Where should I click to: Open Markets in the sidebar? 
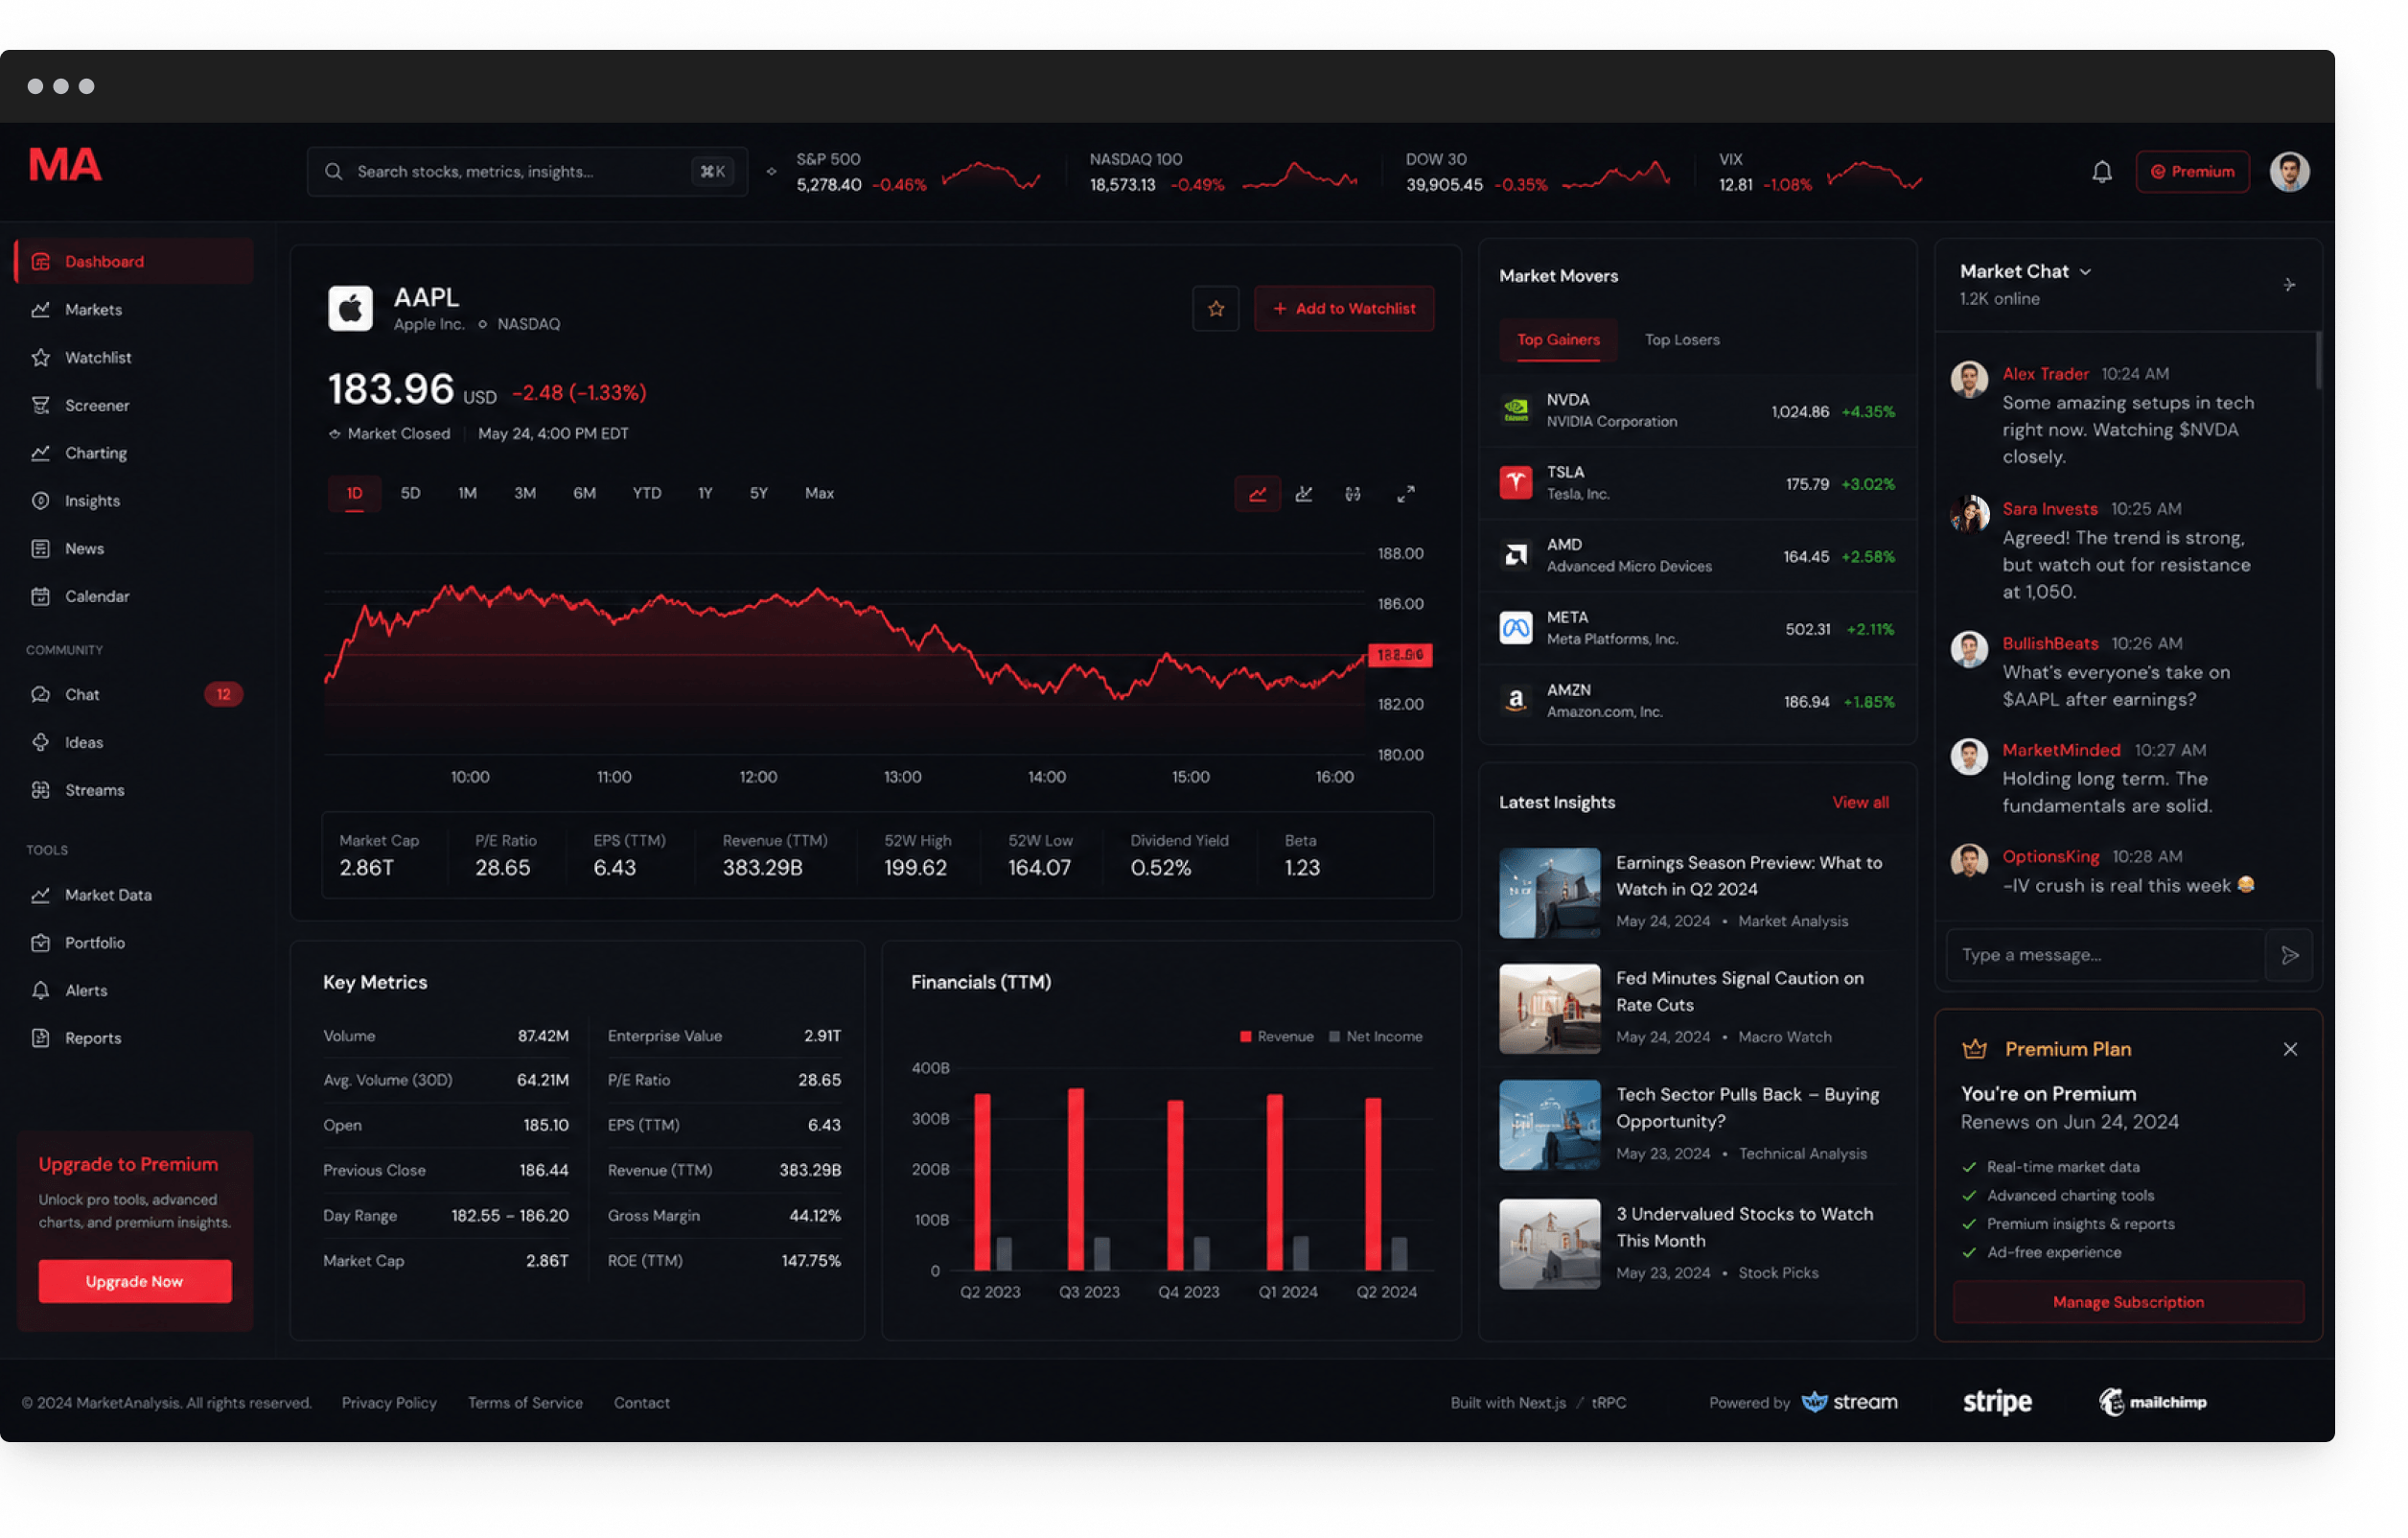(135, 310)
